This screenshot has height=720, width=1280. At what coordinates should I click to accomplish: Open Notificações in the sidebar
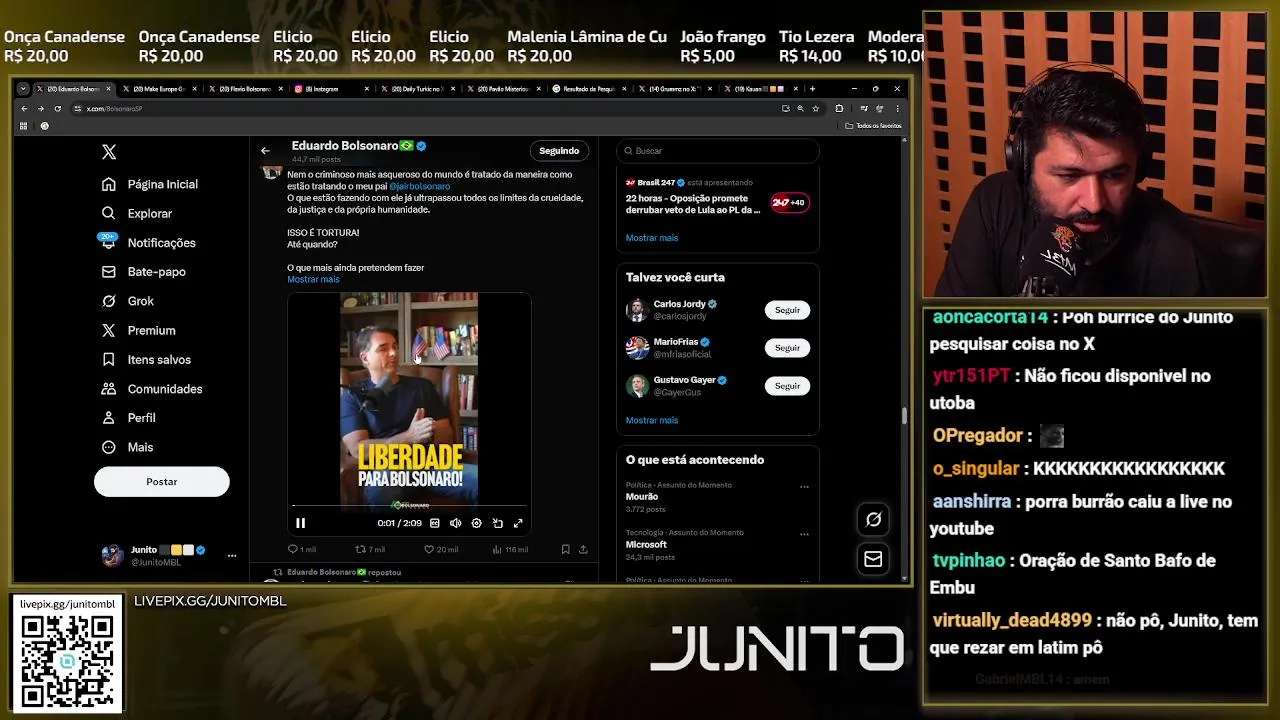[x=148, y=242]
